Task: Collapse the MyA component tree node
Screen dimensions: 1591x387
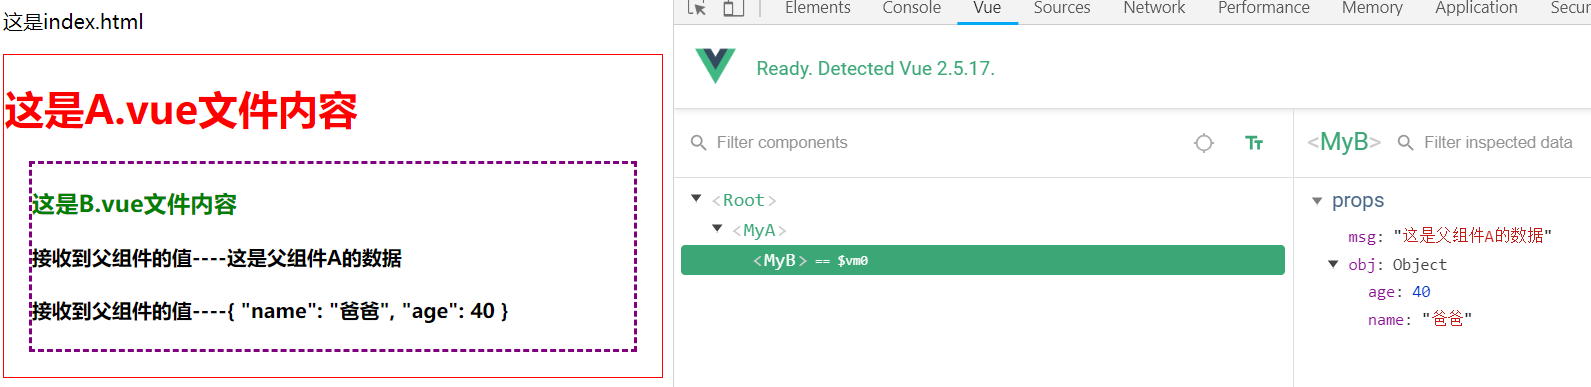Action: 716,229
